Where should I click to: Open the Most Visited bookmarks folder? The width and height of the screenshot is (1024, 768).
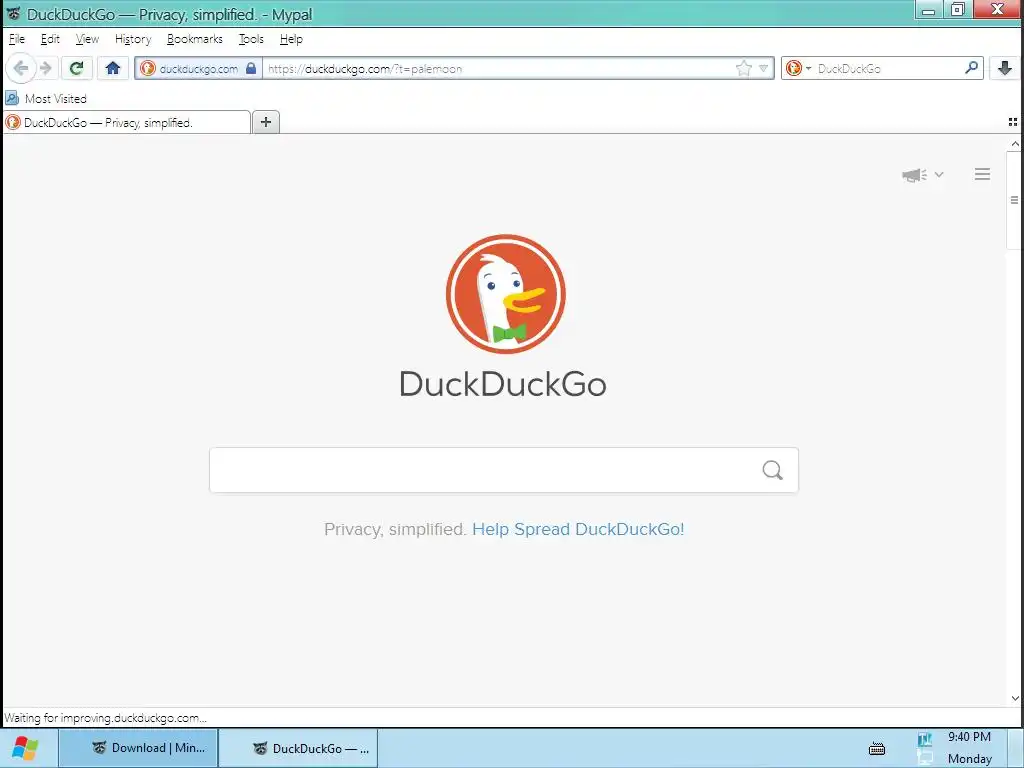point(46,99)
